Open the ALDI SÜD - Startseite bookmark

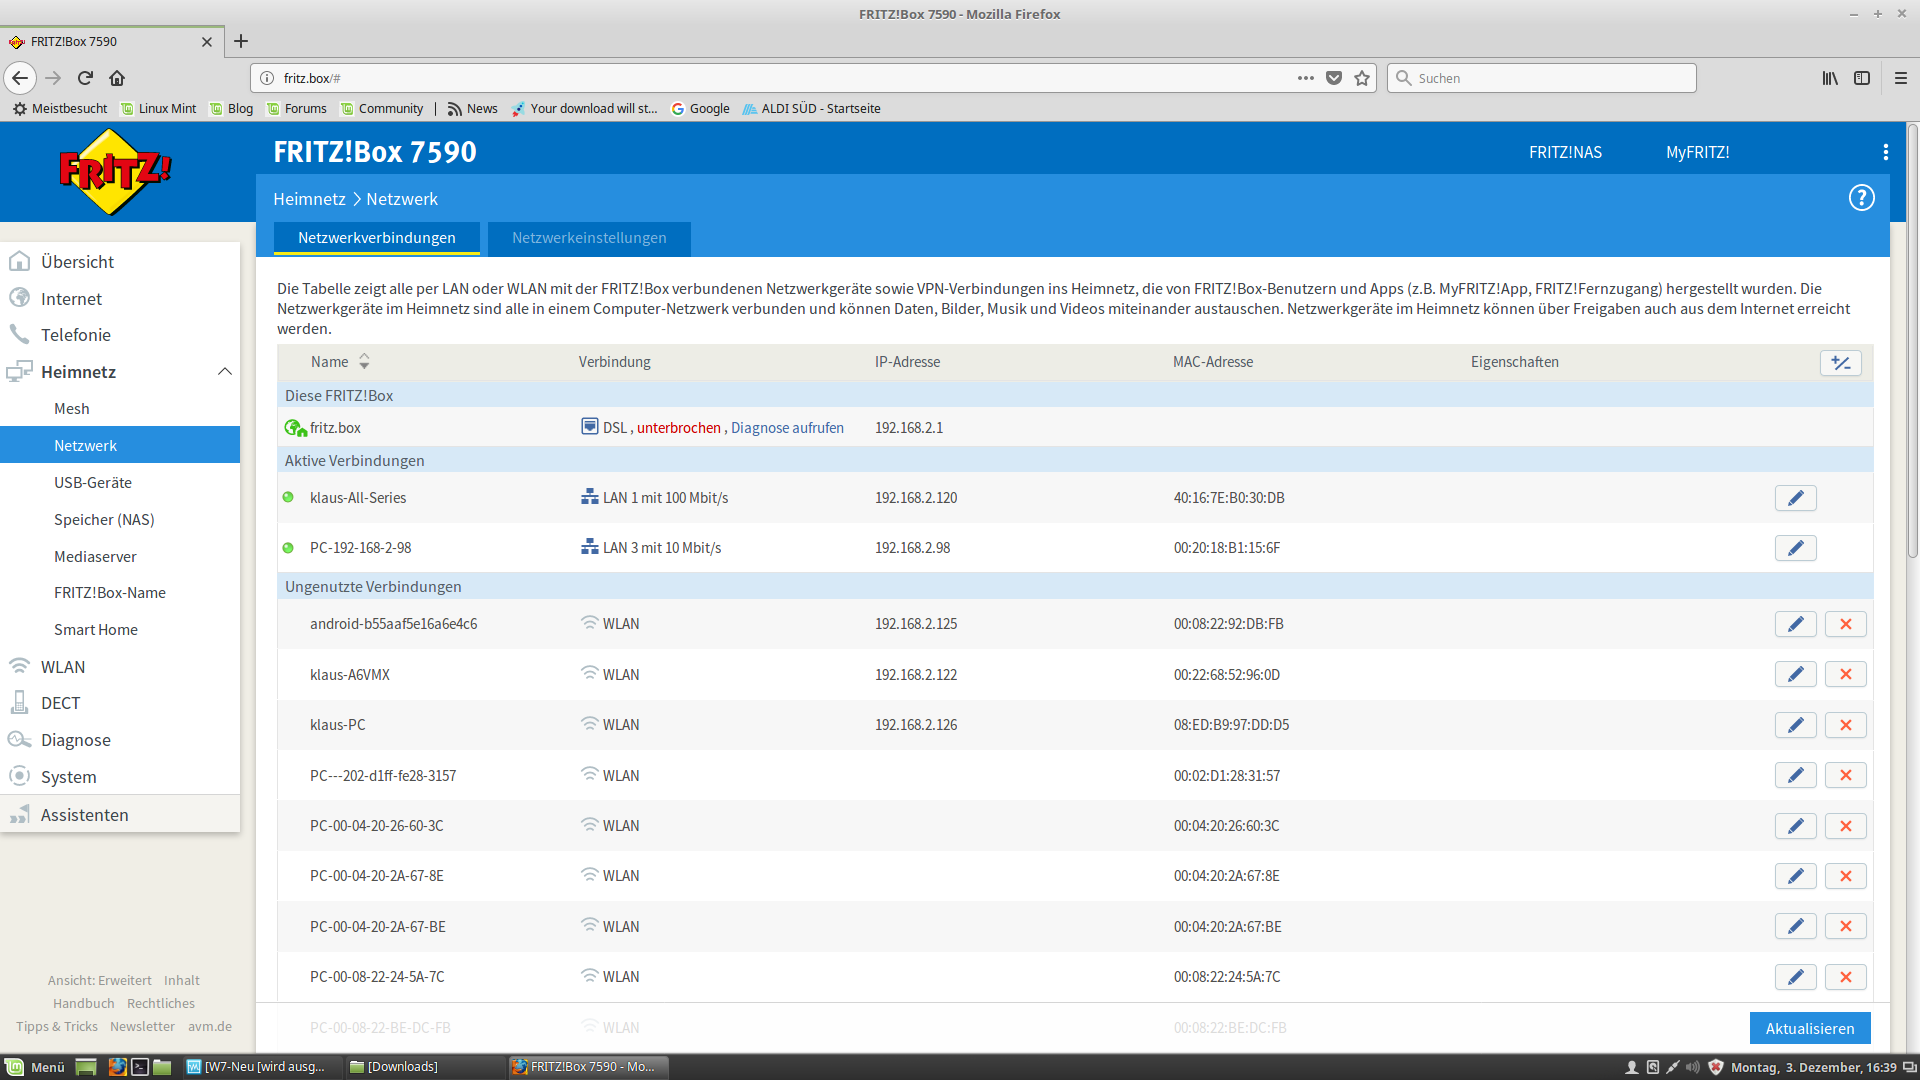click(811, 109)
